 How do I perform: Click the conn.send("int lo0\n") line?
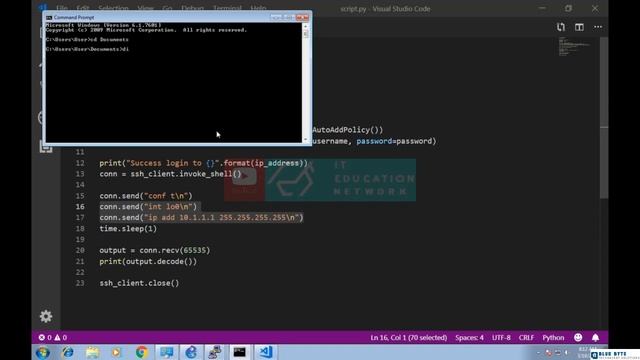pyautogui.click(x=148, y=207)
